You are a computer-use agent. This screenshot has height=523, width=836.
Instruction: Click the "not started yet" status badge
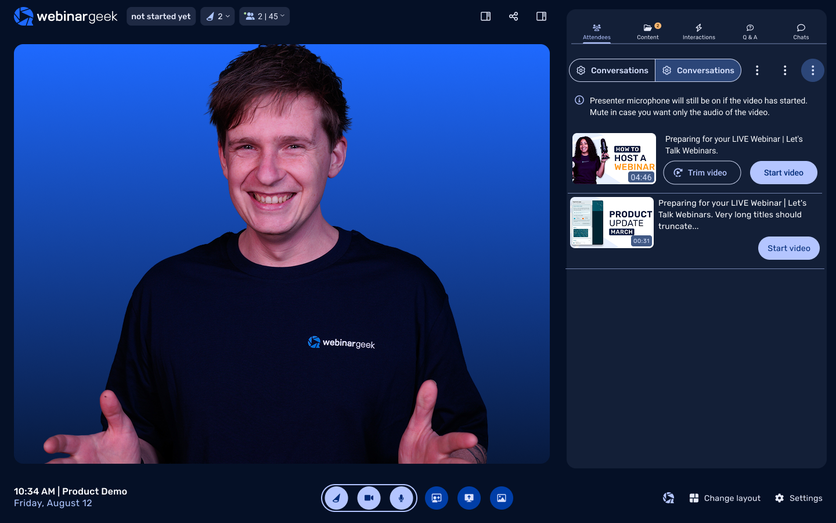(160, 17)
